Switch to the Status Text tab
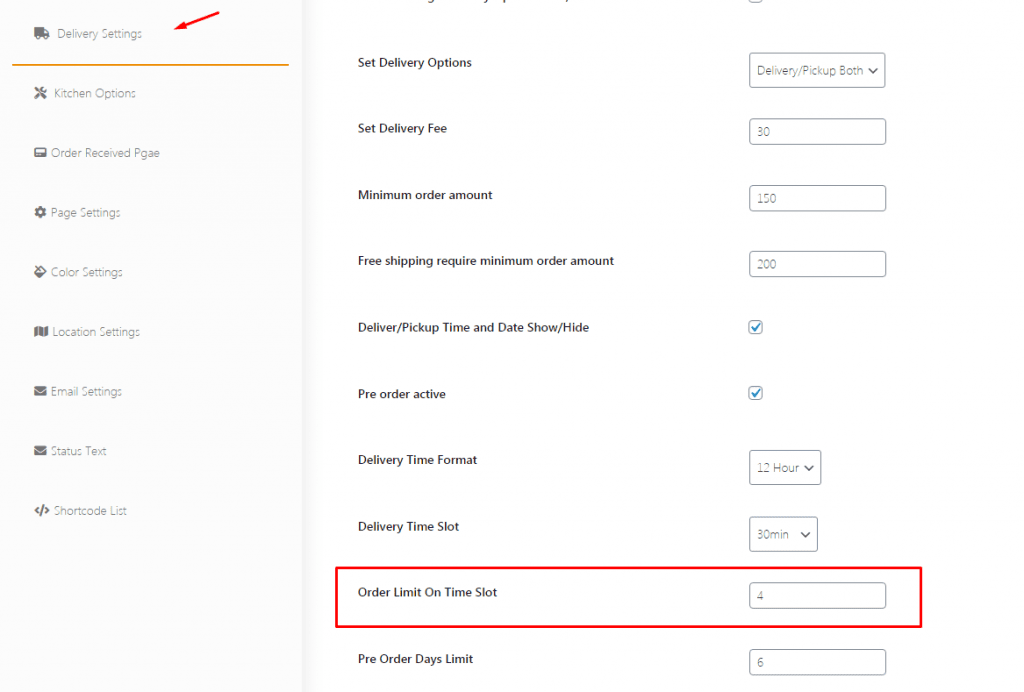The height and width of the screenshot is (692, 1024). point(78,451)
